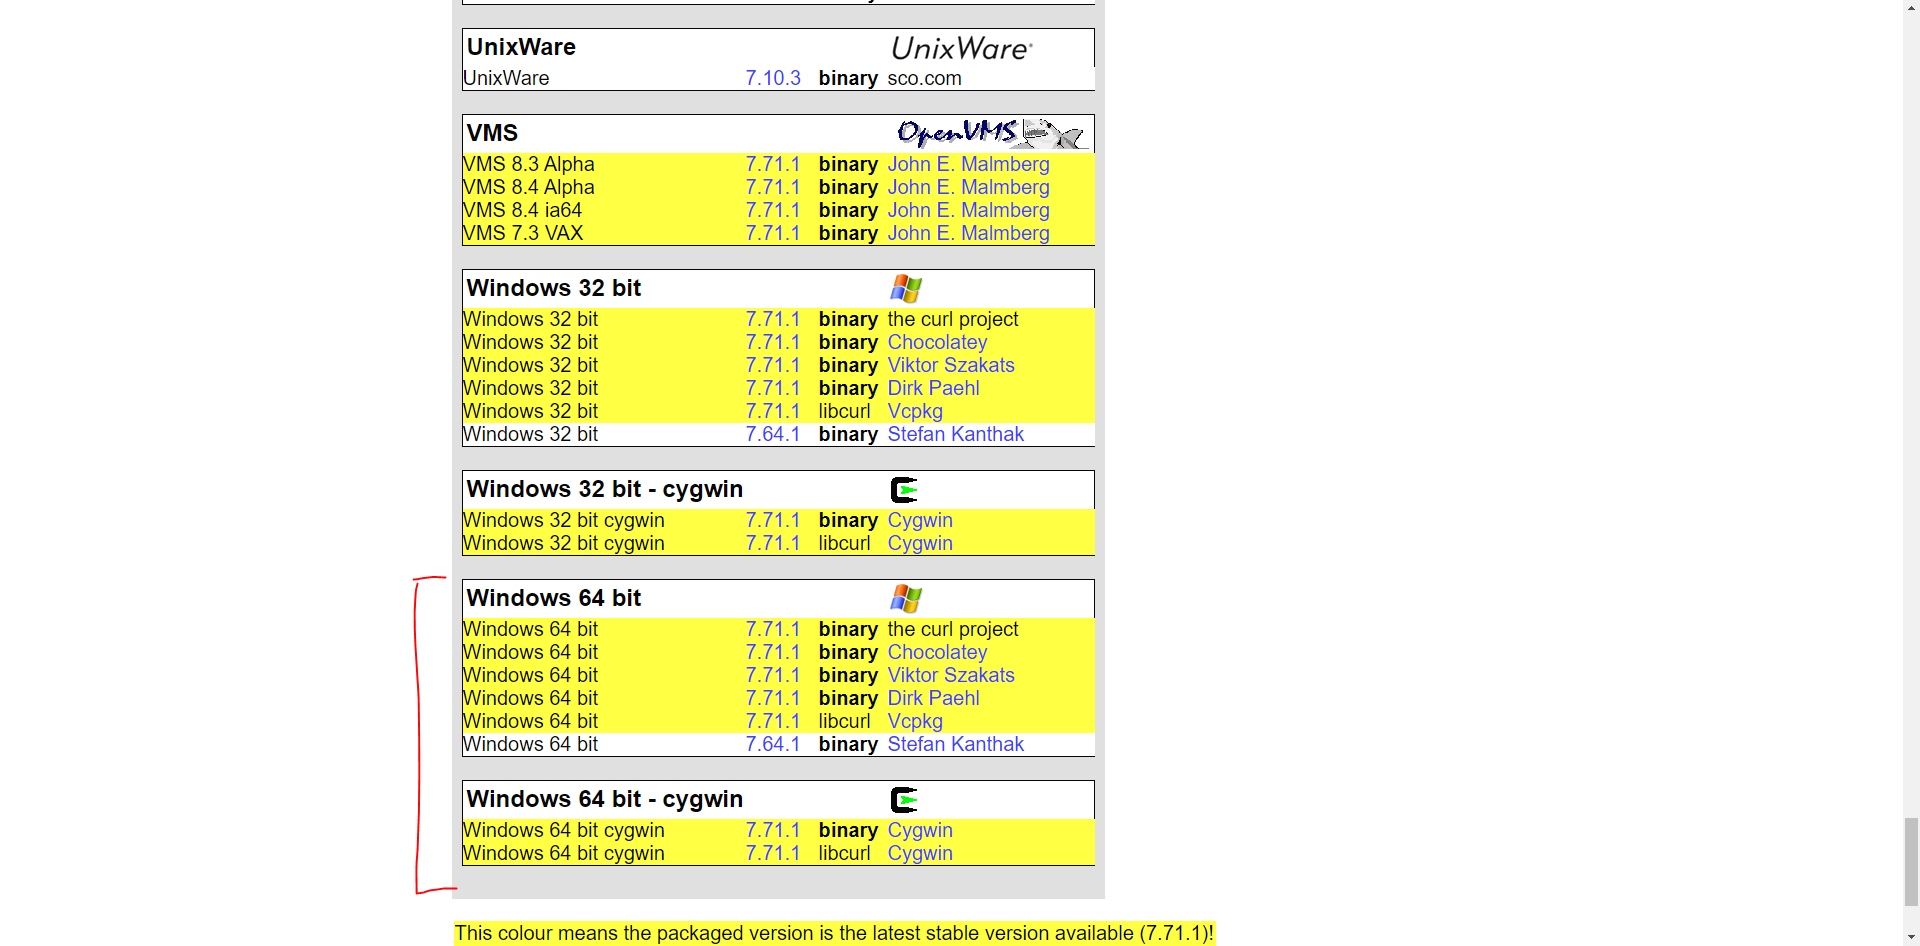The width and height of the screenshot is (1920, 946).
Task: Select 'sco.com' provider text in UnixWare row
Action: coord(924,78)
